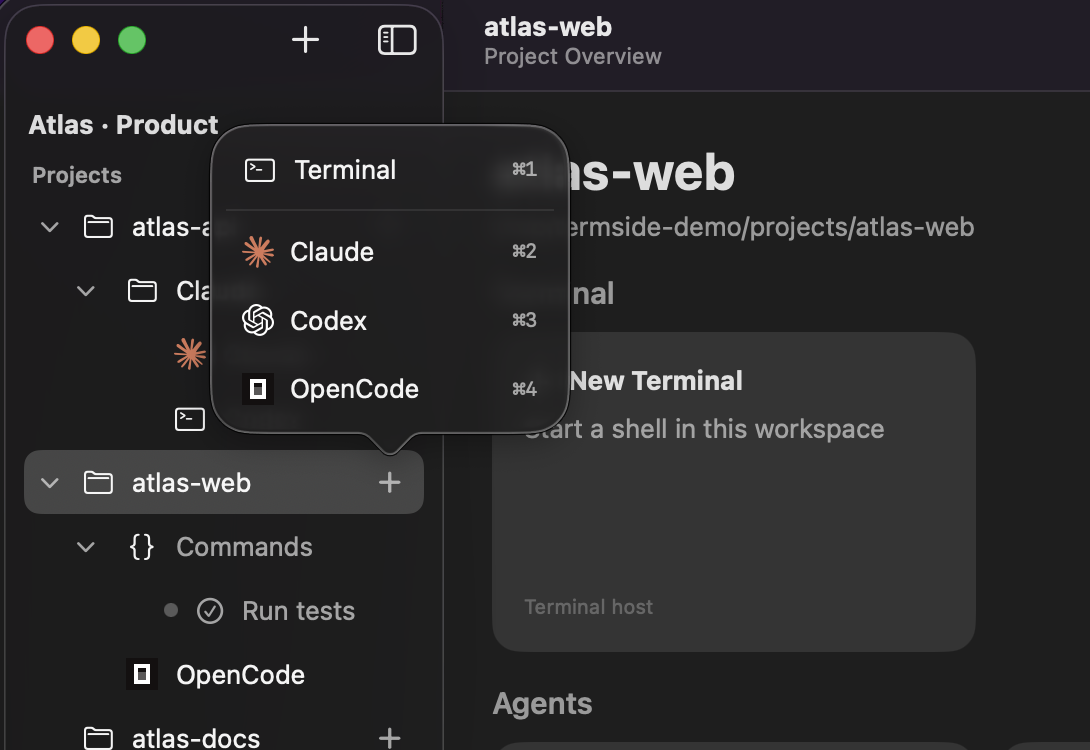
Task: Collapse the atlas-web project chevron
Action: (49, 482)
